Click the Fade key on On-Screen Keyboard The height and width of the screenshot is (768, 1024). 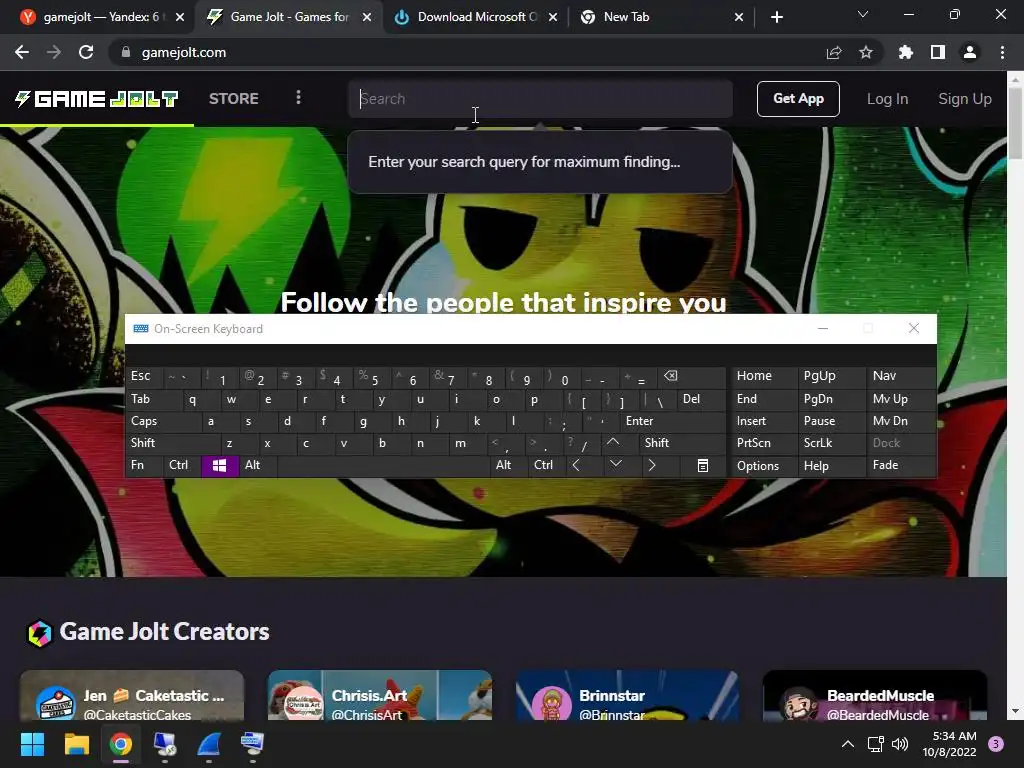(x=900, y=465)
